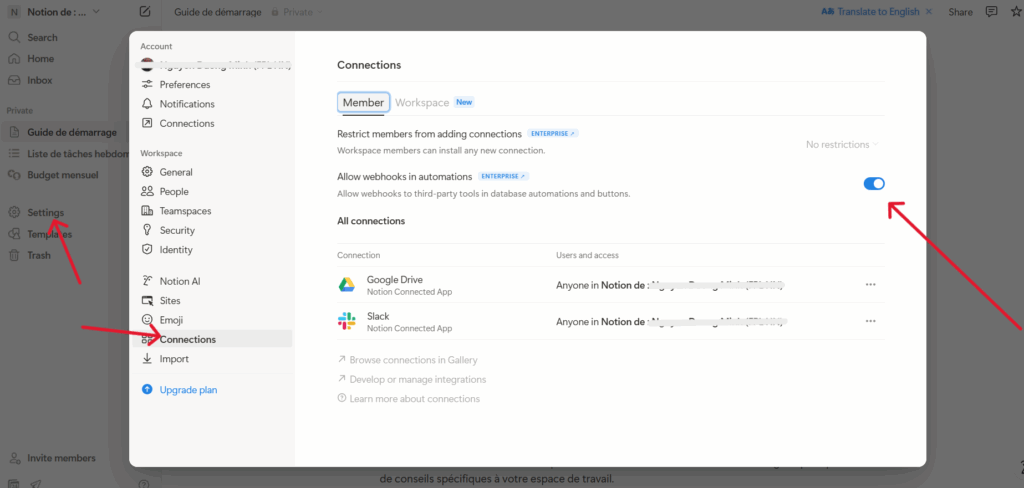Click Enterprise badge beside Allow webhooks
The width and height of the screenshot is (1024, 488).
click(x=504, y=176)
